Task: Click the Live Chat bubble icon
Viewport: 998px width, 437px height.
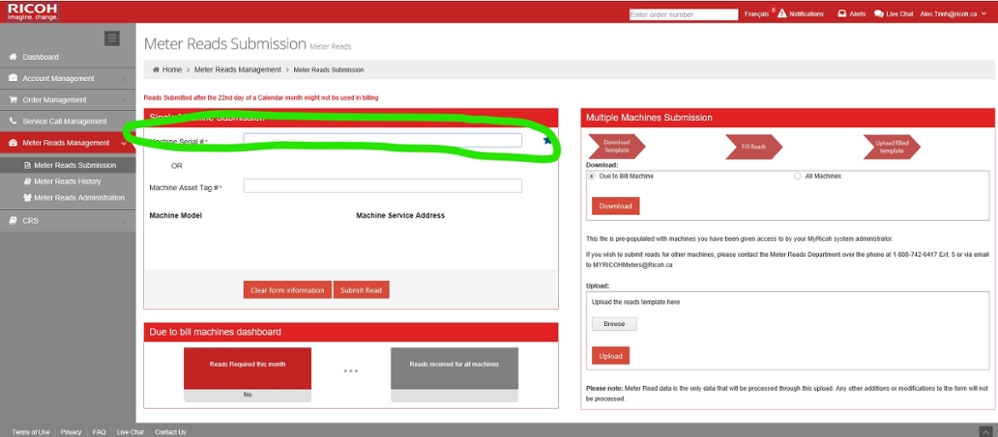Action: pyautogui.click(x=878, y=13)
